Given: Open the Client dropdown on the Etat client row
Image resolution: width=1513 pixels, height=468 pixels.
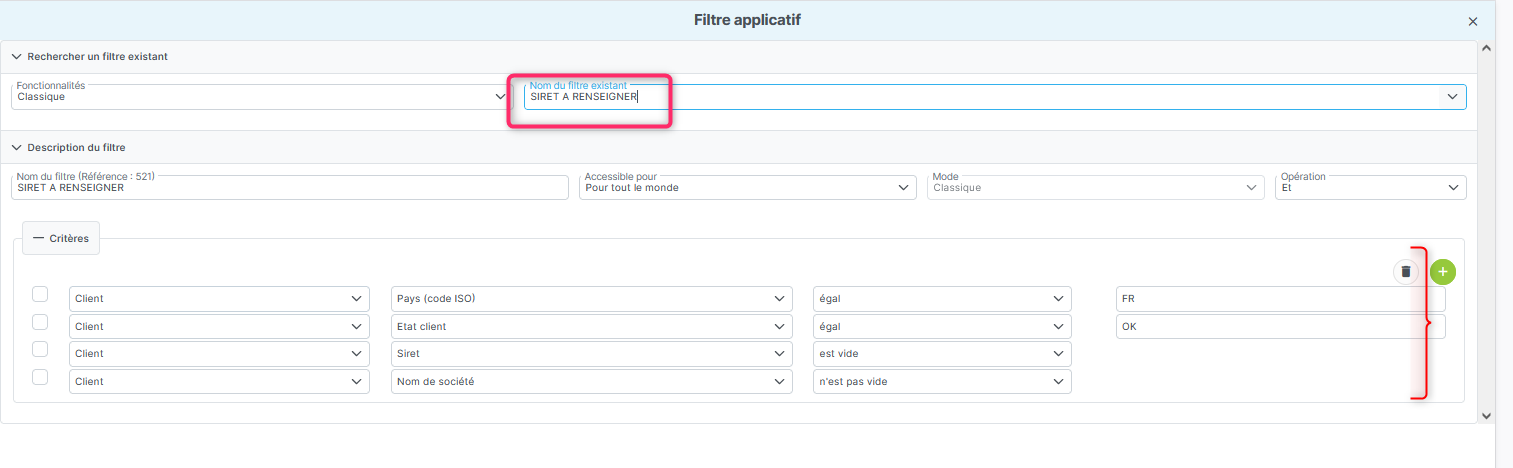Looking at the screenshot, I should (x=218, y=327).
